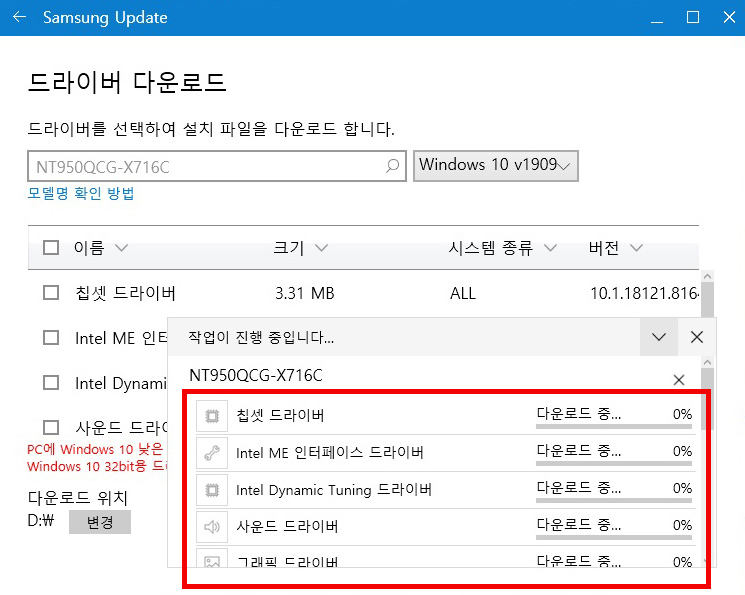
Task: Check the Intel ME driver checkbox
Action: [51, 338]
